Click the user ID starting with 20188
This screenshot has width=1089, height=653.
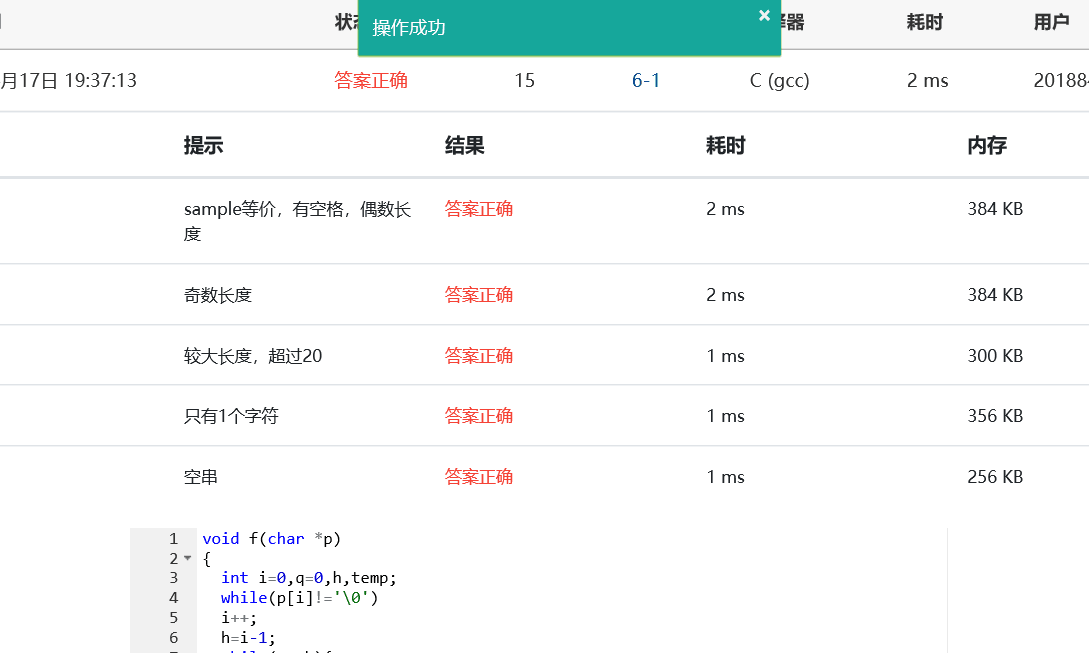tap(1061, 81)
